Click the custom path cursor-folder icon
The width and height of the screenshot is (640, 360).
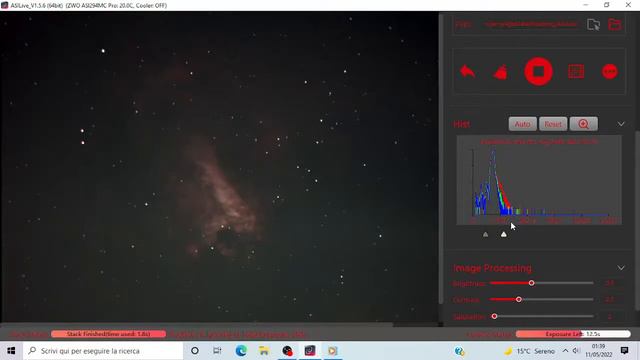pyautogui.click(x=593, y=24)
